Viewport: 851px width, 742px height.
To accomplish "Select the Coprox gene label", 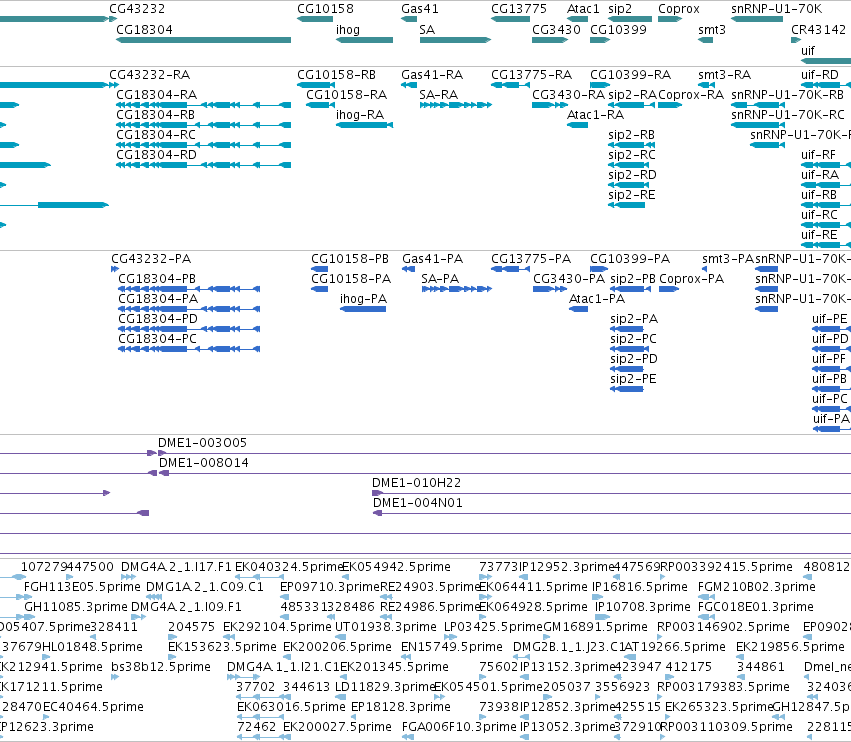I will tap(679, 9).
